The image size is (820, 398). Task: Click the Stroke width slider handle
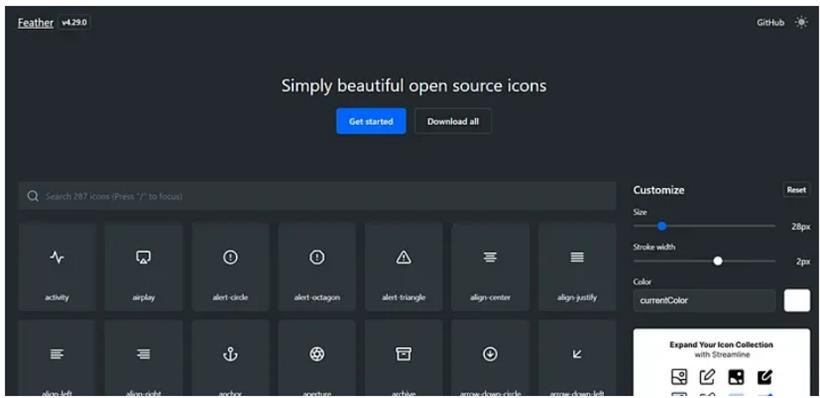[x=718, y=261]
